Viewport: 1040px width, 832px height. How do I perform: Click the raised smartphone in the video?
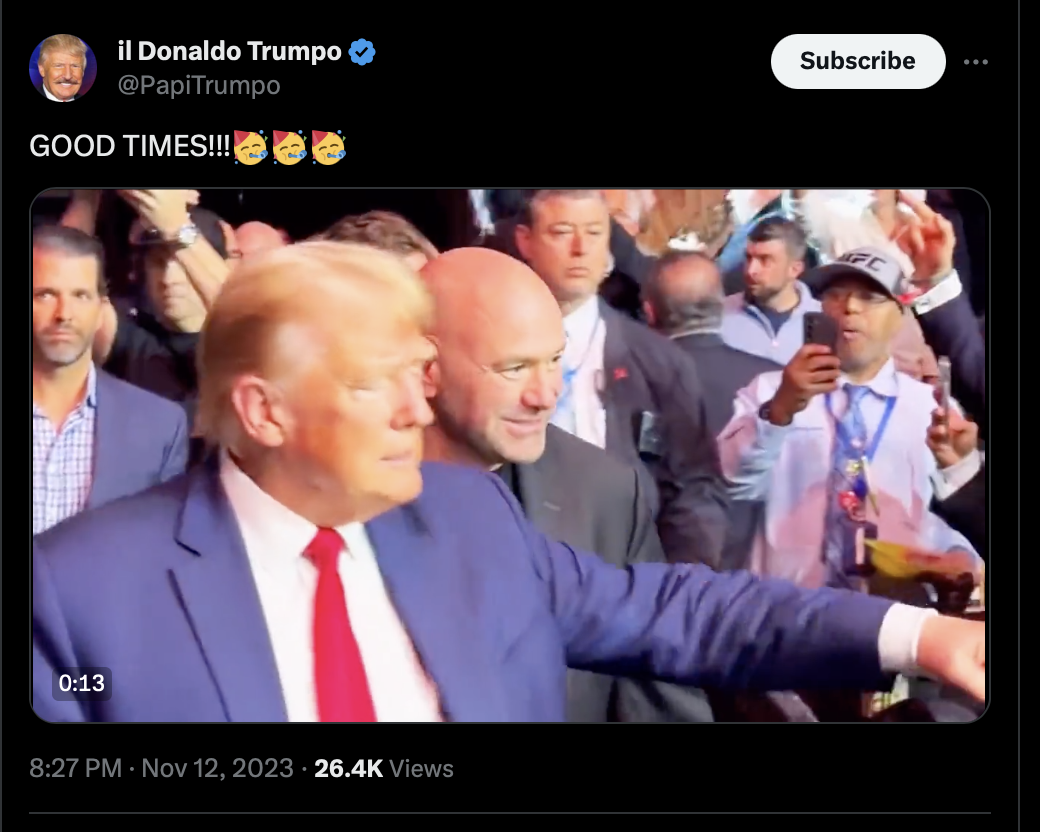[820, 336]
